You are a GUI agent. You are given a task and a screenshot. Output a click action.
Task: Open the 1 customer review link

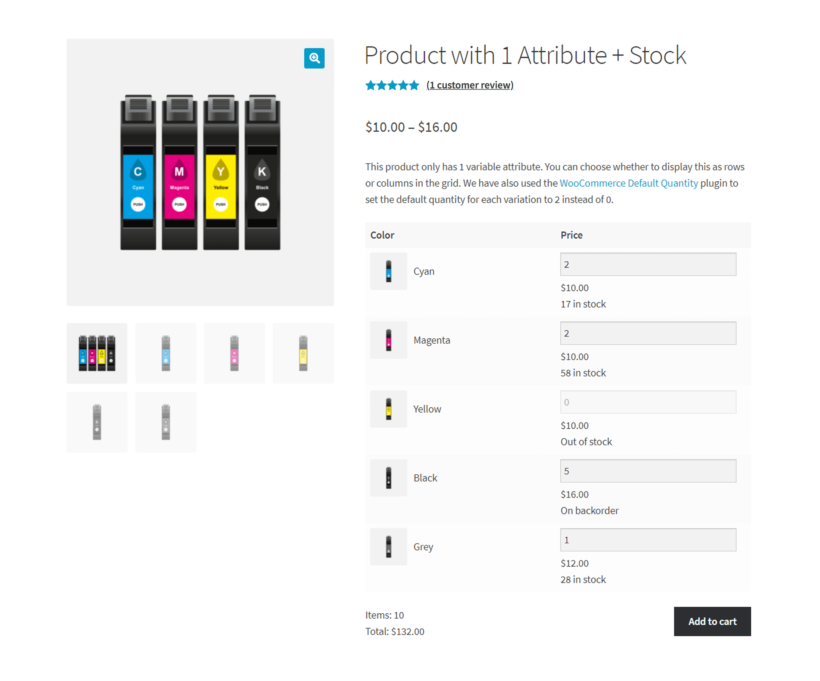[469, 85]
